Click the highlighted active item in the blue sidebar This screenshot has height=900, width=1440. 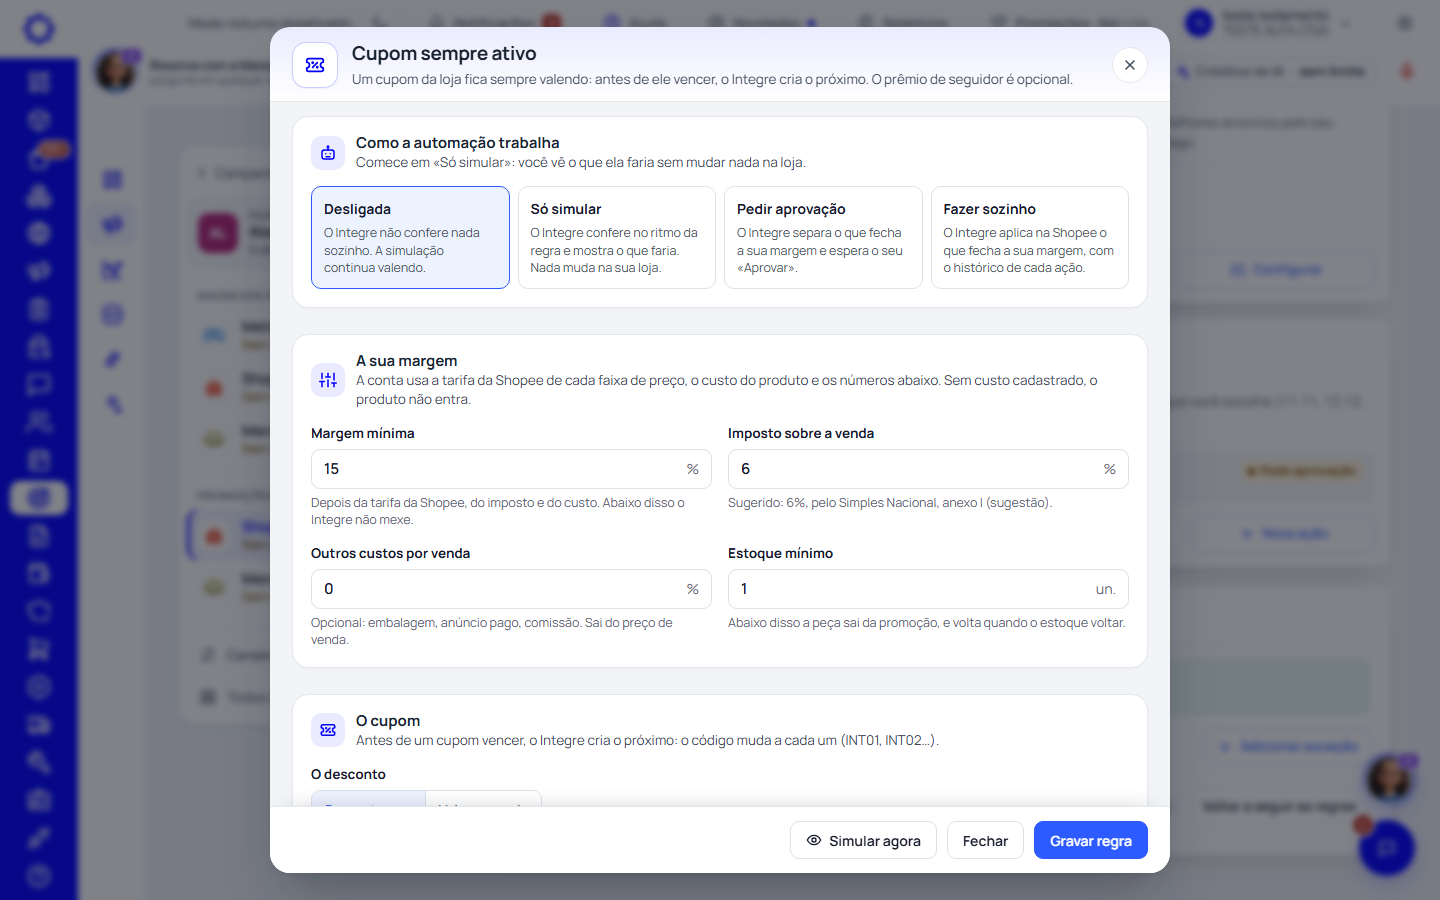(x=39, y=498)
